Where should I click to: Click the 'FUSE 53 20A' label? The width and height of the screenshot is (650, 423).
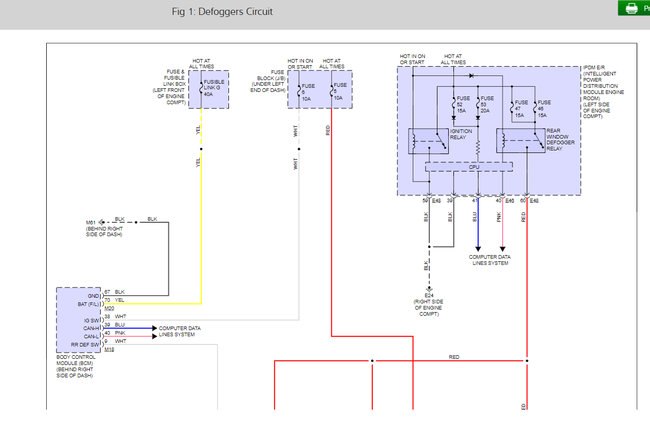[487, 105]
